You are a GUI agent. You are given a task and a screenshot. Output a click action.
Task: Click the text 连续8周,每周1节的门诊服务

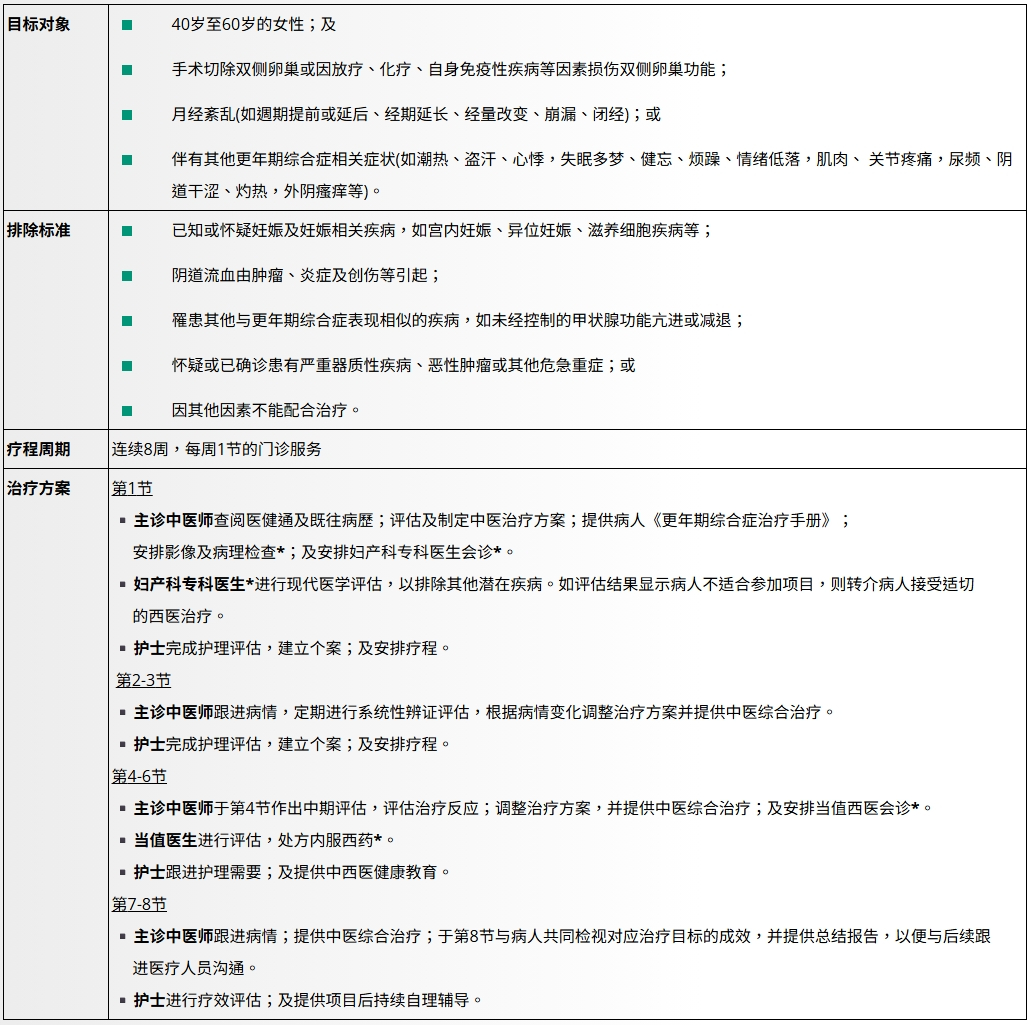pos(217,449)
